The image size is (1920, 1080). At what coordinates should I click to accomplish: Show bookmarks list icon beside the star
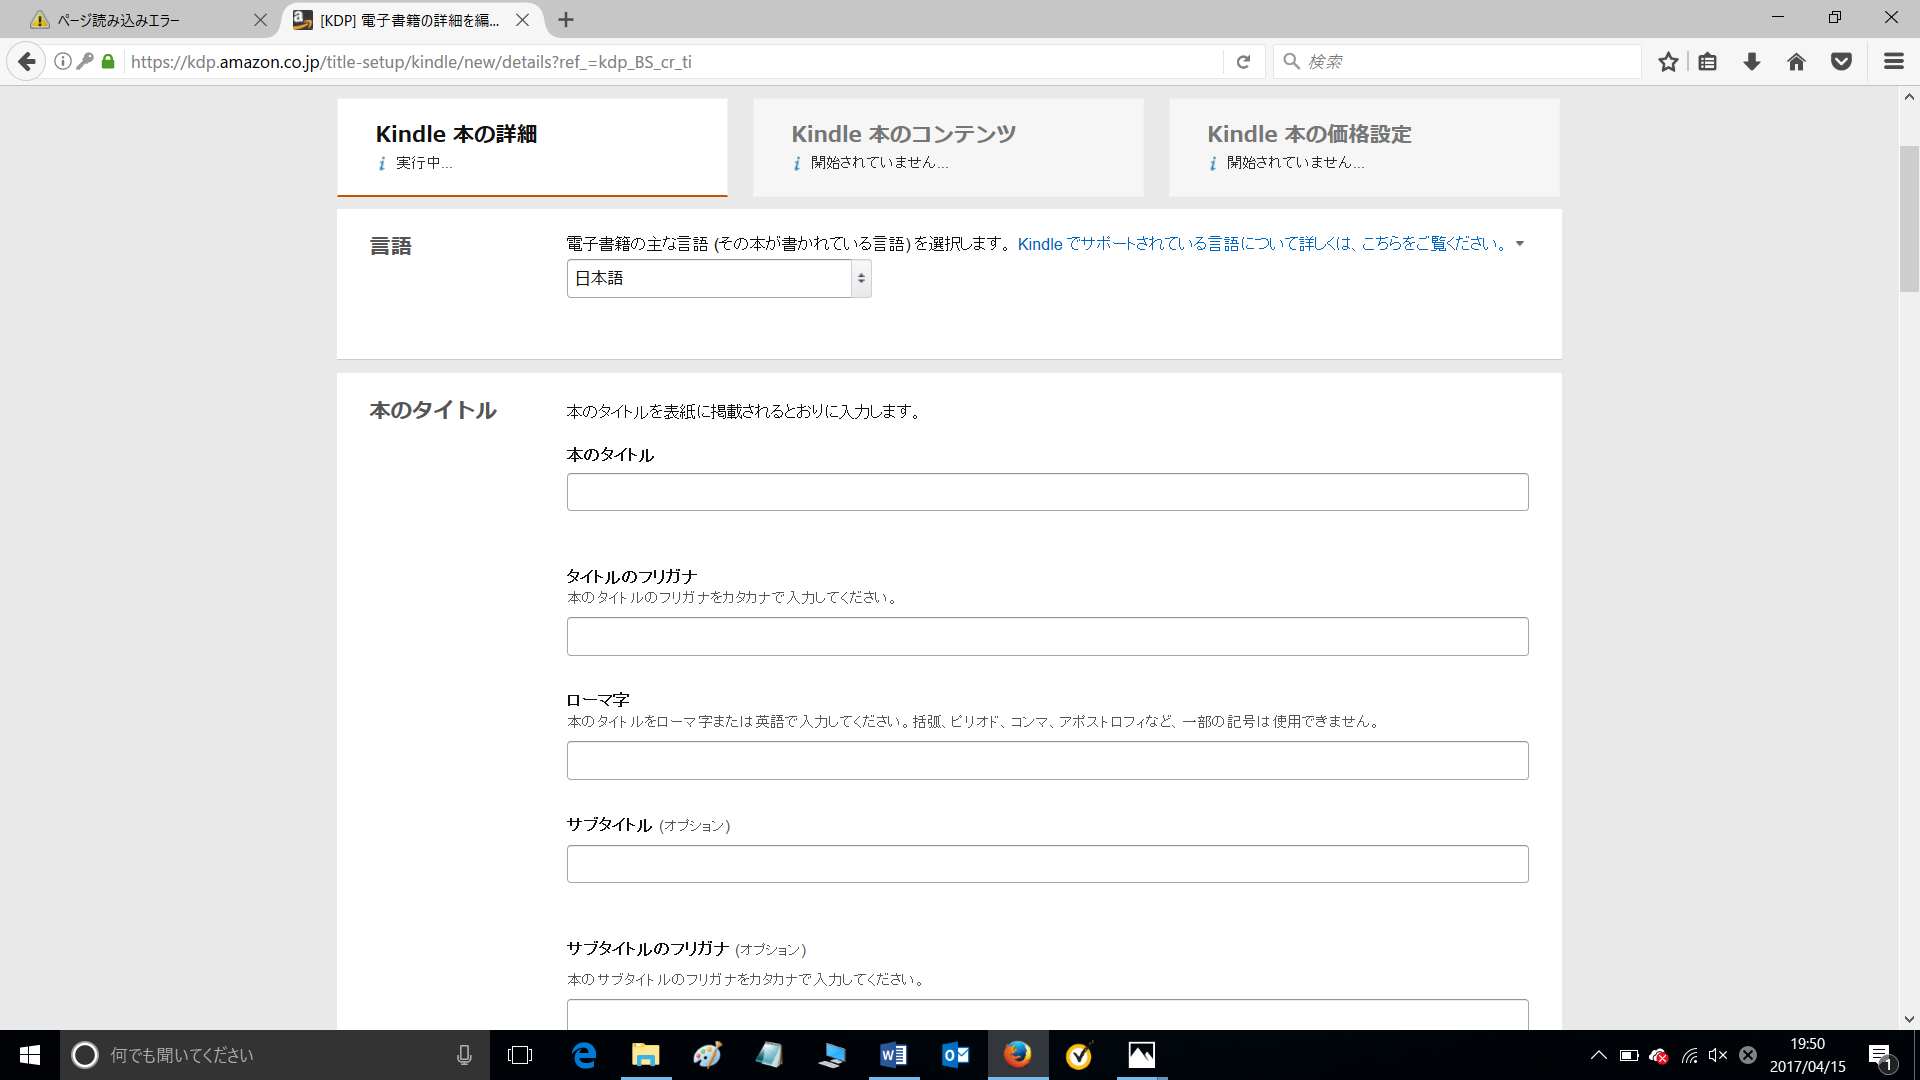pos(1707,61)
